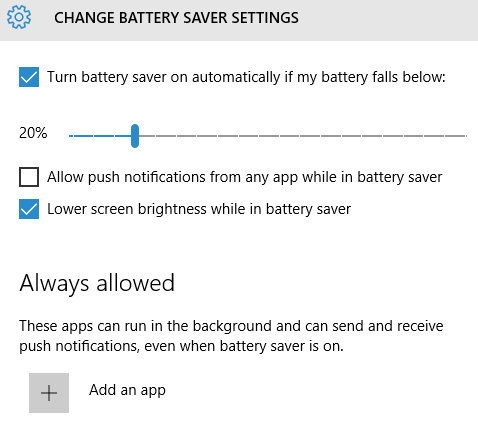Image resolution: width=478 pixels, height=426 pixels.
Task: Click the 20% threshold value label
Action: [x=33, y=133]
